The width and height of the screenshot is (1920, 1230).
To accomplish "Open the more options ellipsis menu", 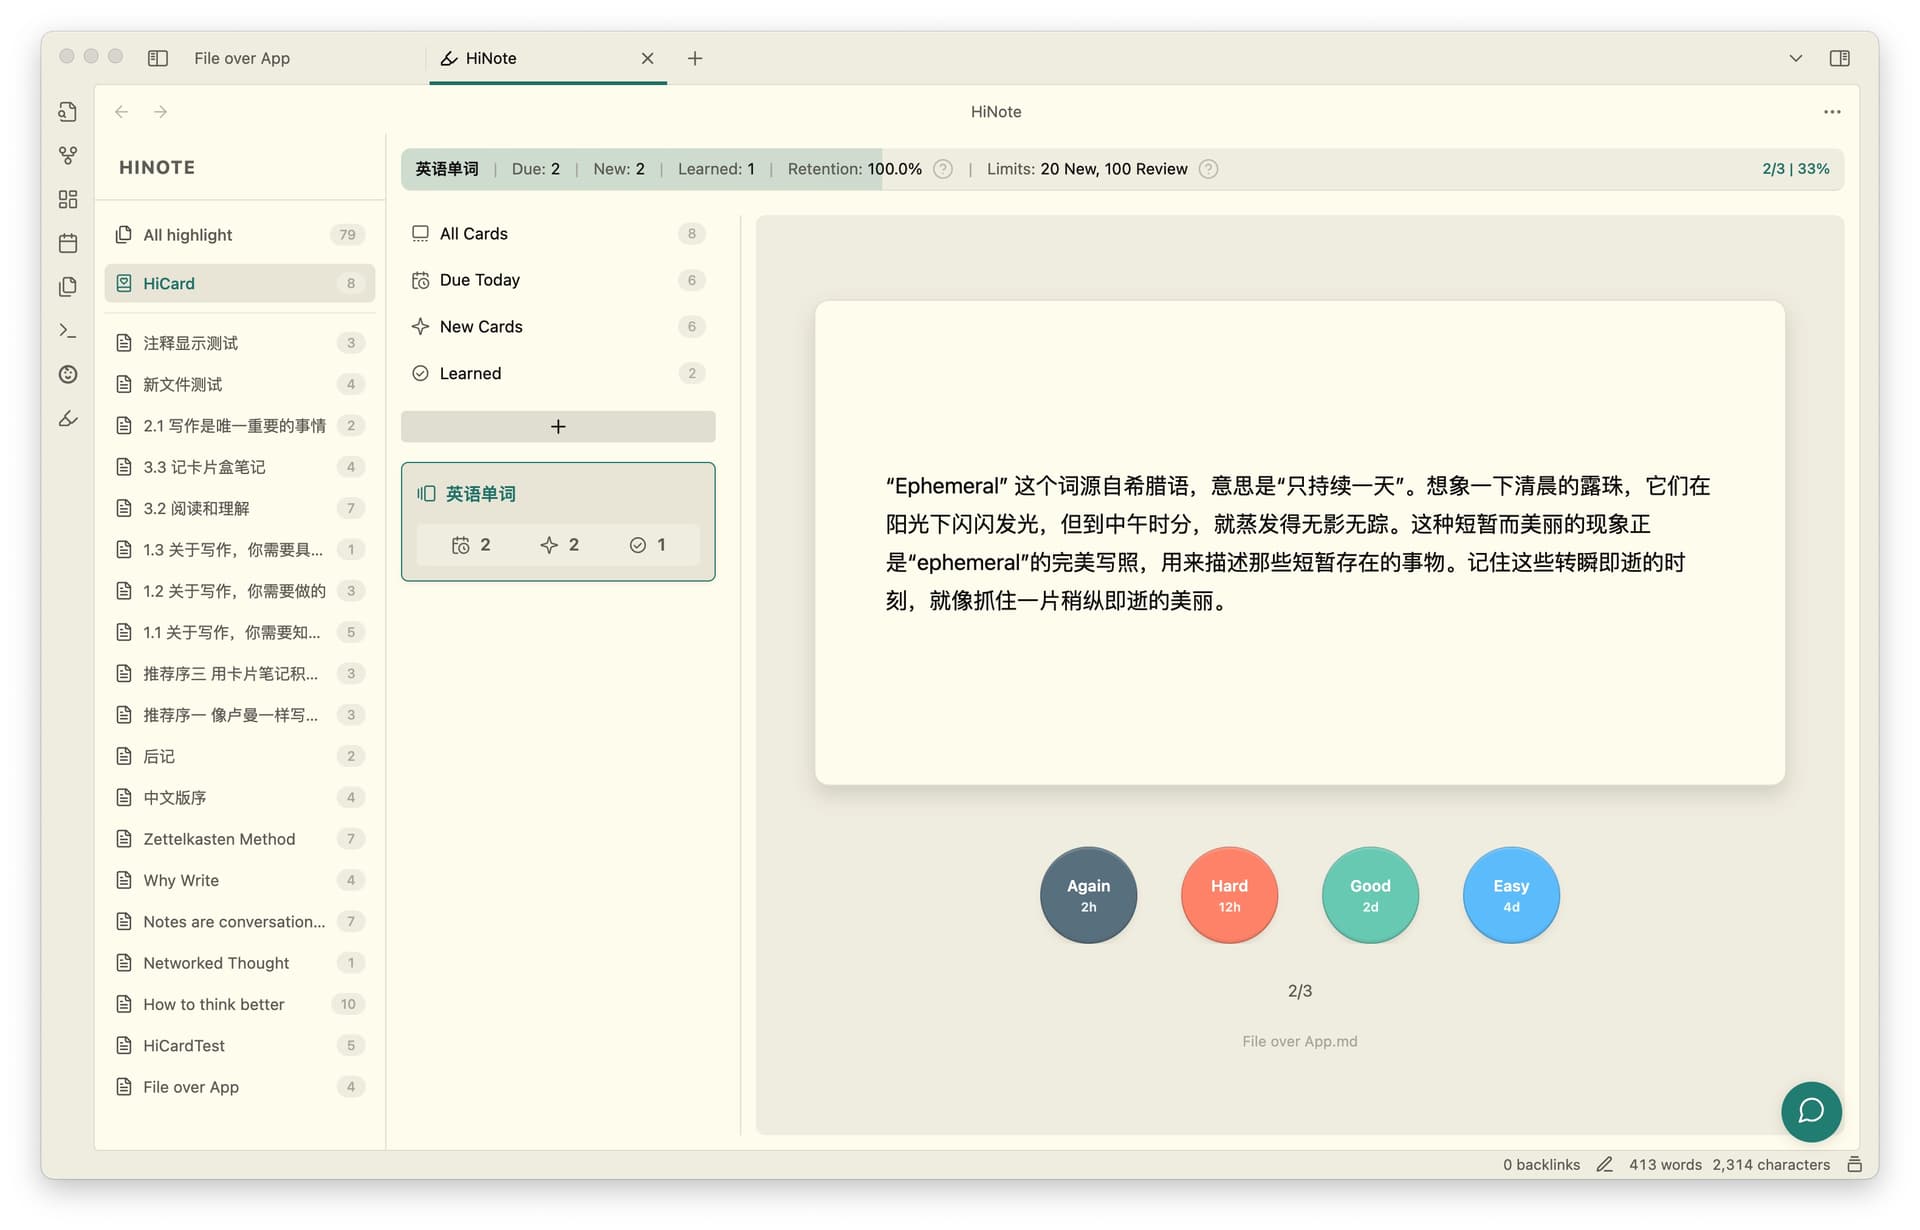I will 1832,112.
